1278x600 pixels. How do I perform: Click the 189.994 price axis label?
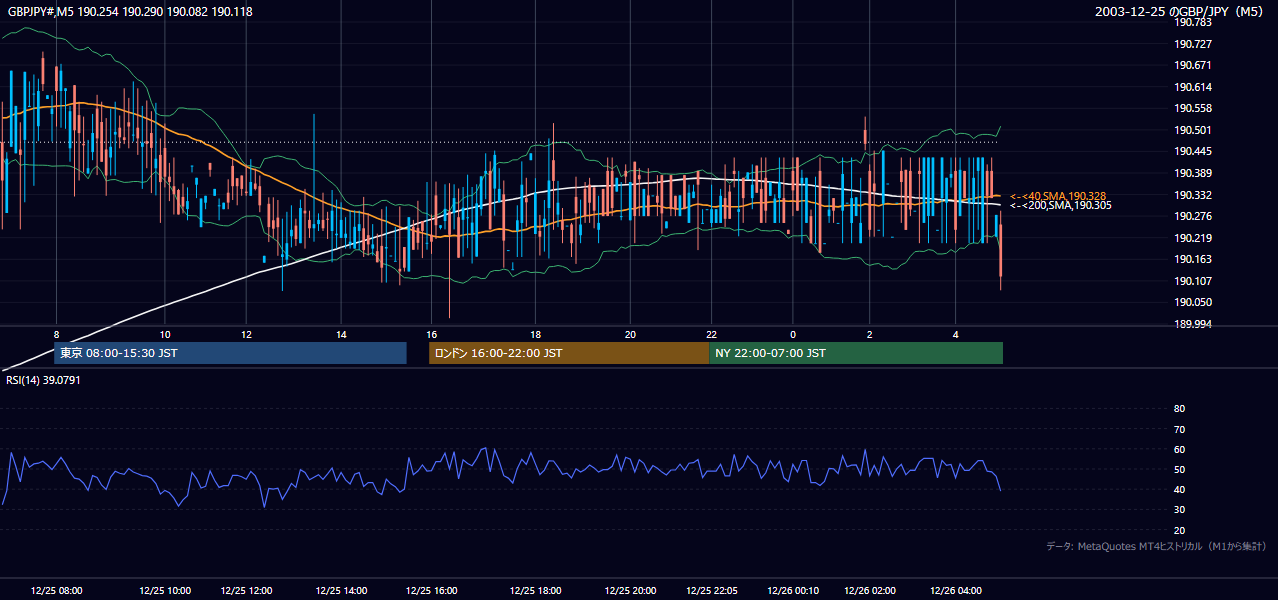click(x=1193, y=324)
